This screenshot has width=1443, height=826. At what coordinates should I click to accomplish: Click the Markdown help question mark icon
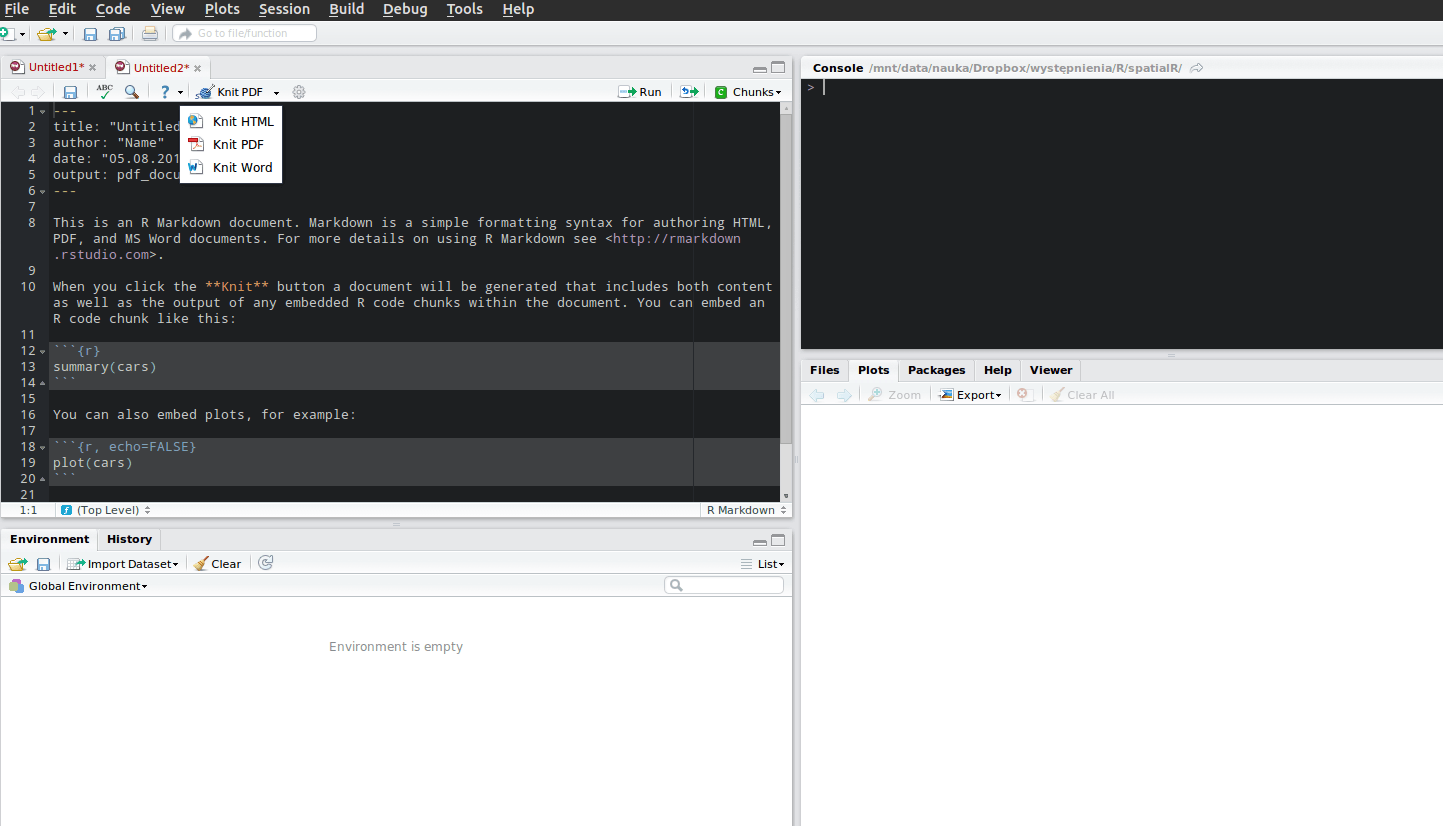tap(165, 92)
